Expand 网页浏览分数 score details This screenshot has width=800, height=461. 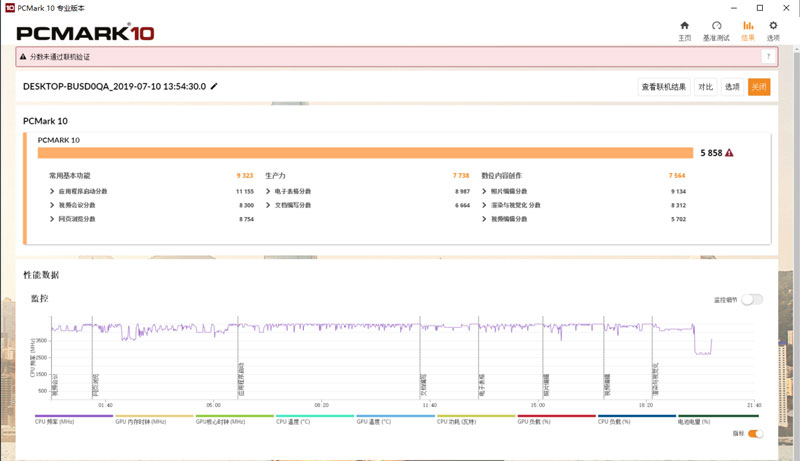(x=52, y=219)
